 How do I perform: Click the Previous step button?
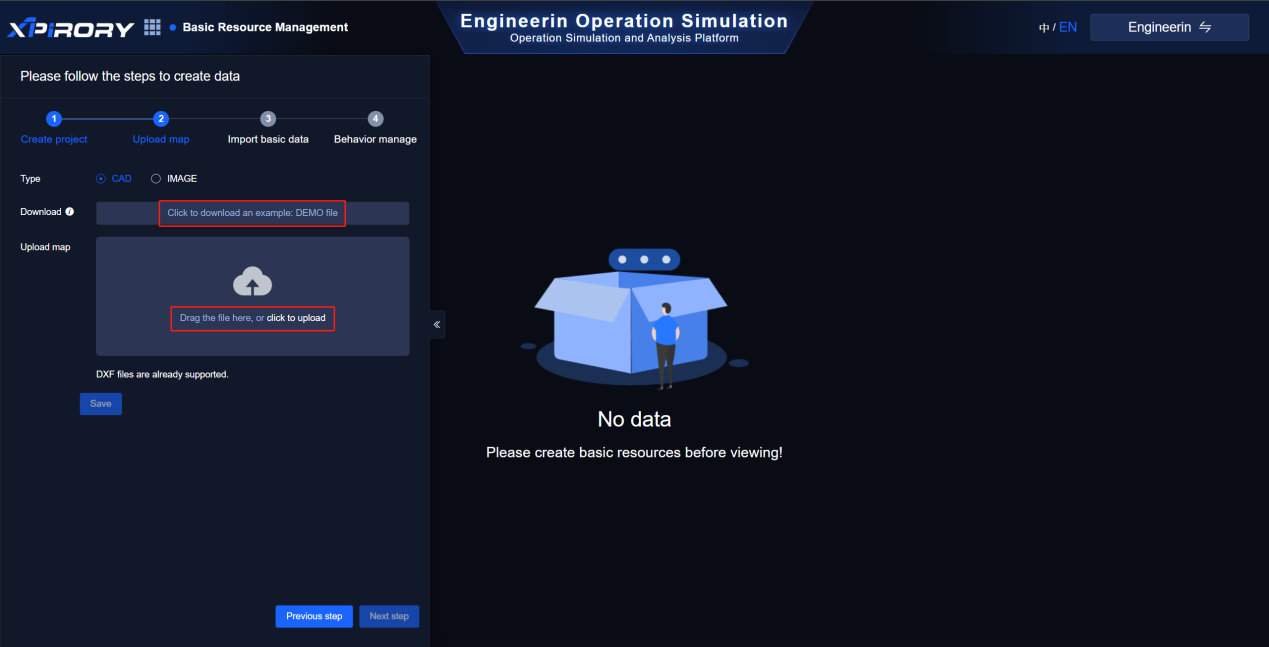coord(314,616)
